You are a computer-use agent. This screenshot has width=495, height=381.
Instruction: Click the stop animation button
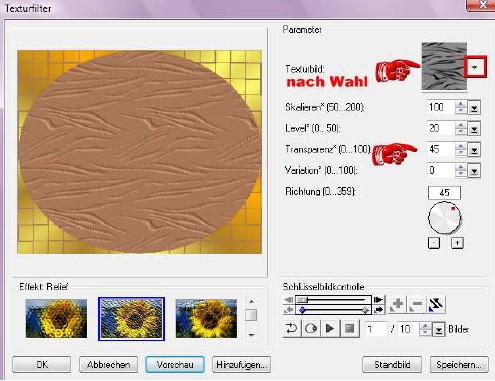pos(349,329)
